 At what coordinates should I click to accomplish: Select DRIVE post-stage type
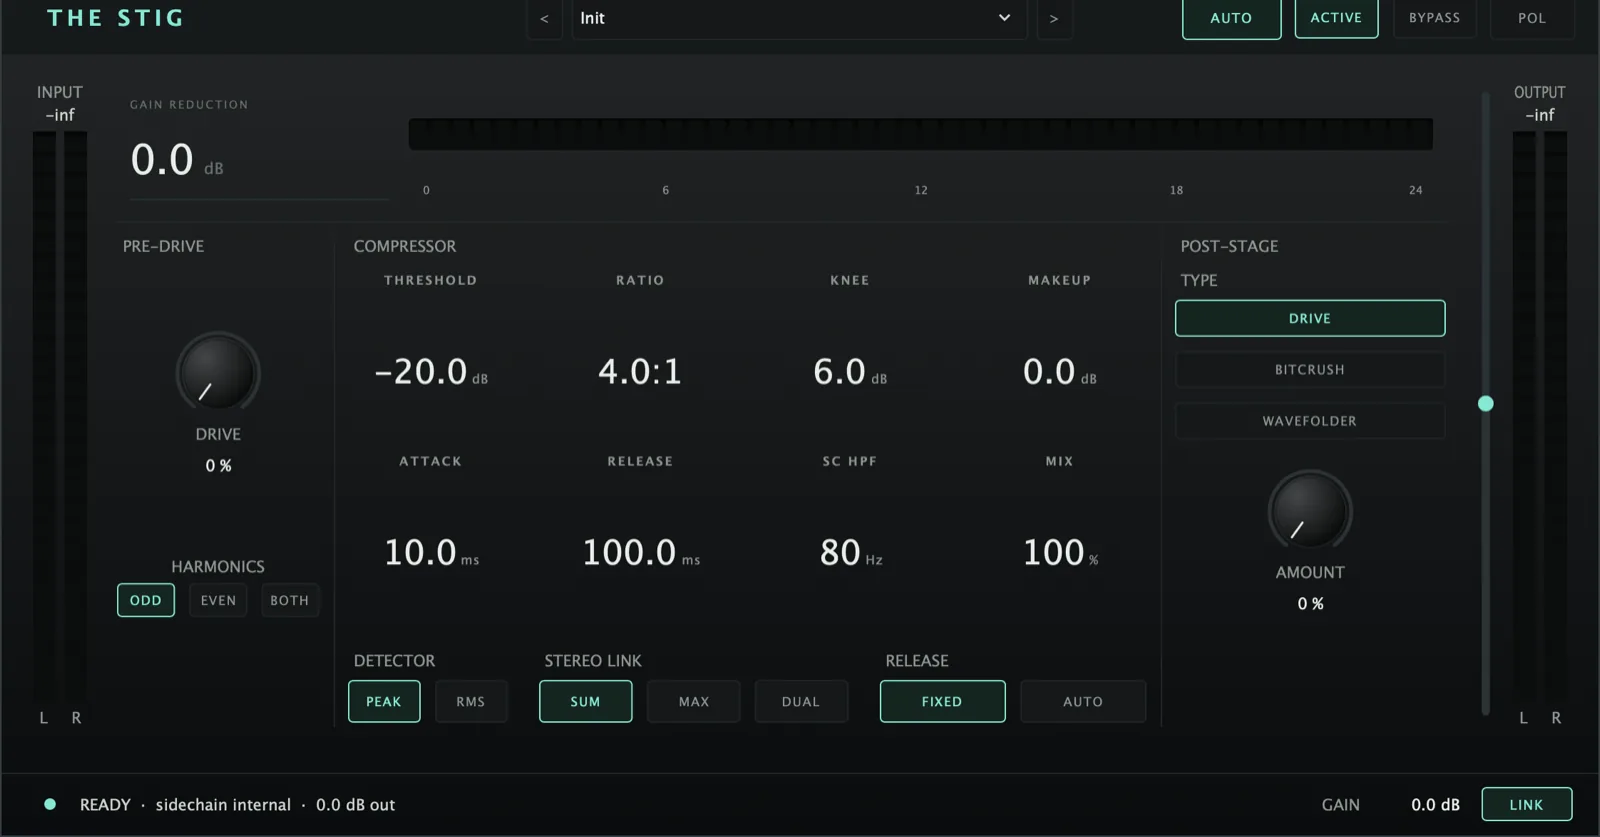point(1310,318)
